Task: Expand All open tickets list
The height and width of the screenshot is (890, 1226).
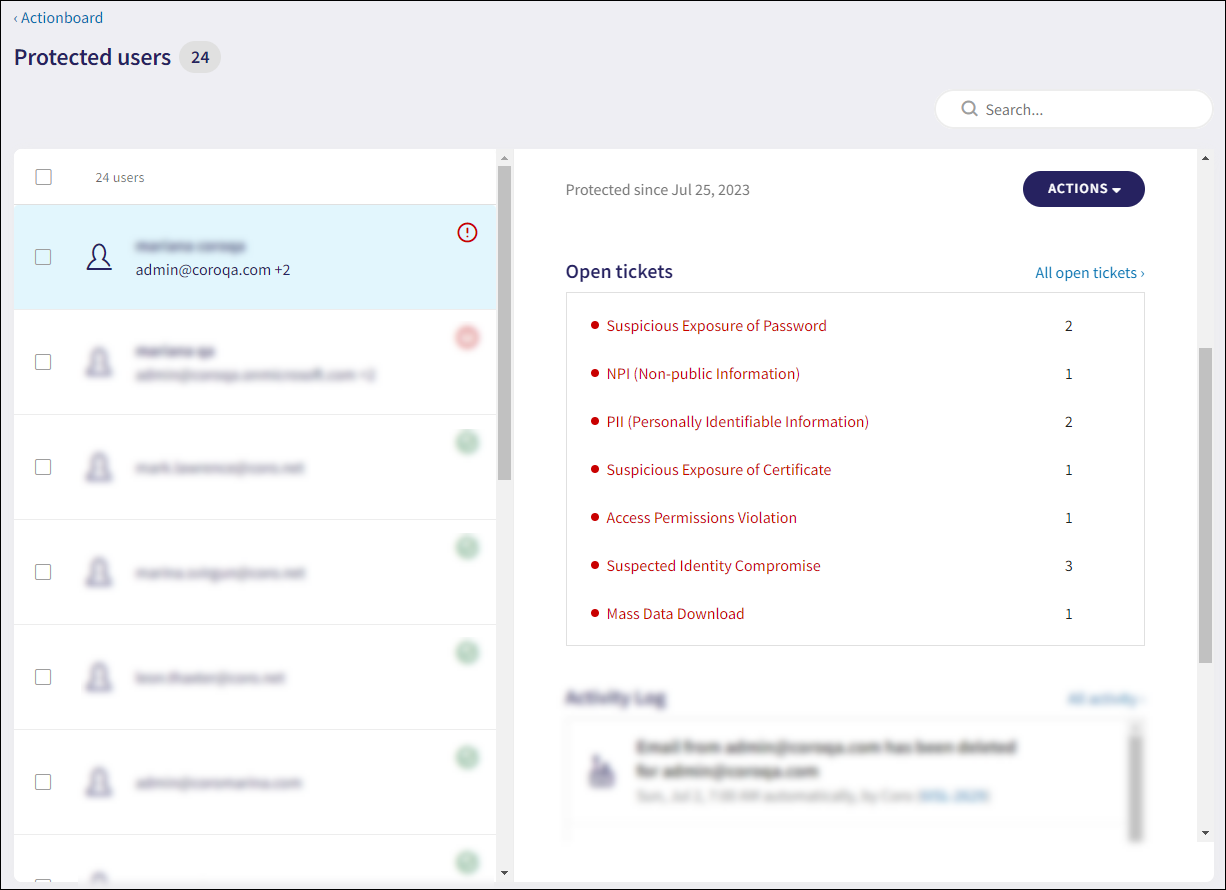Action: tap(1089, 273)
